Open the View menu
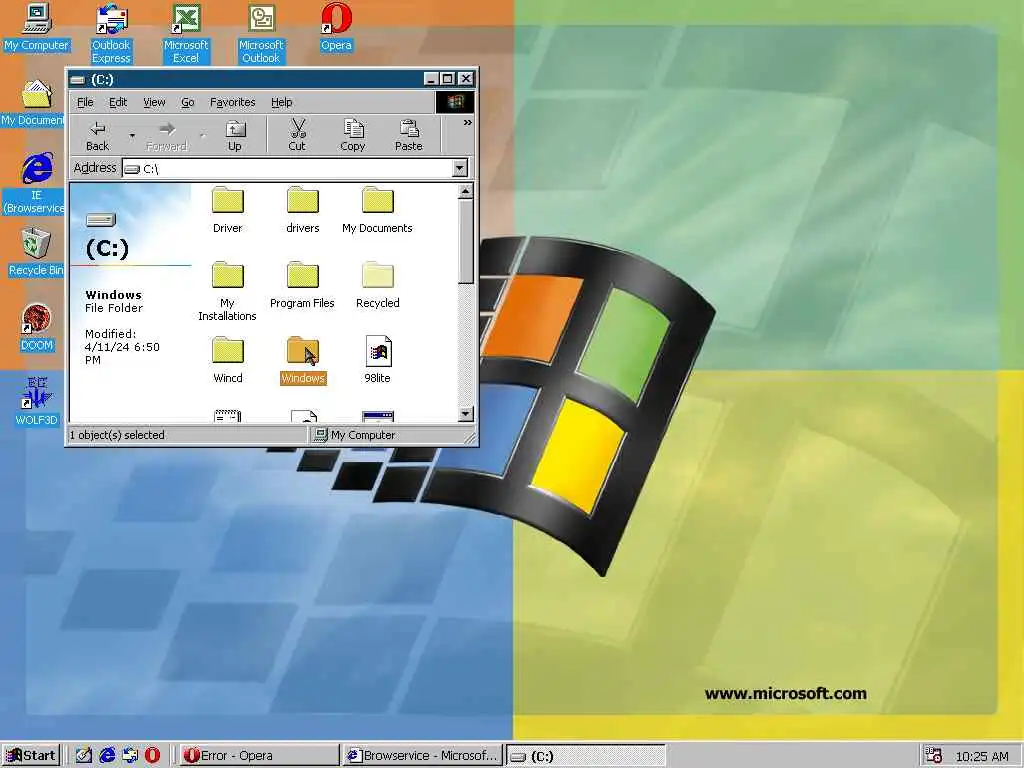Image resolution: width=1024 pixels, height=768 pixels. 154,102
